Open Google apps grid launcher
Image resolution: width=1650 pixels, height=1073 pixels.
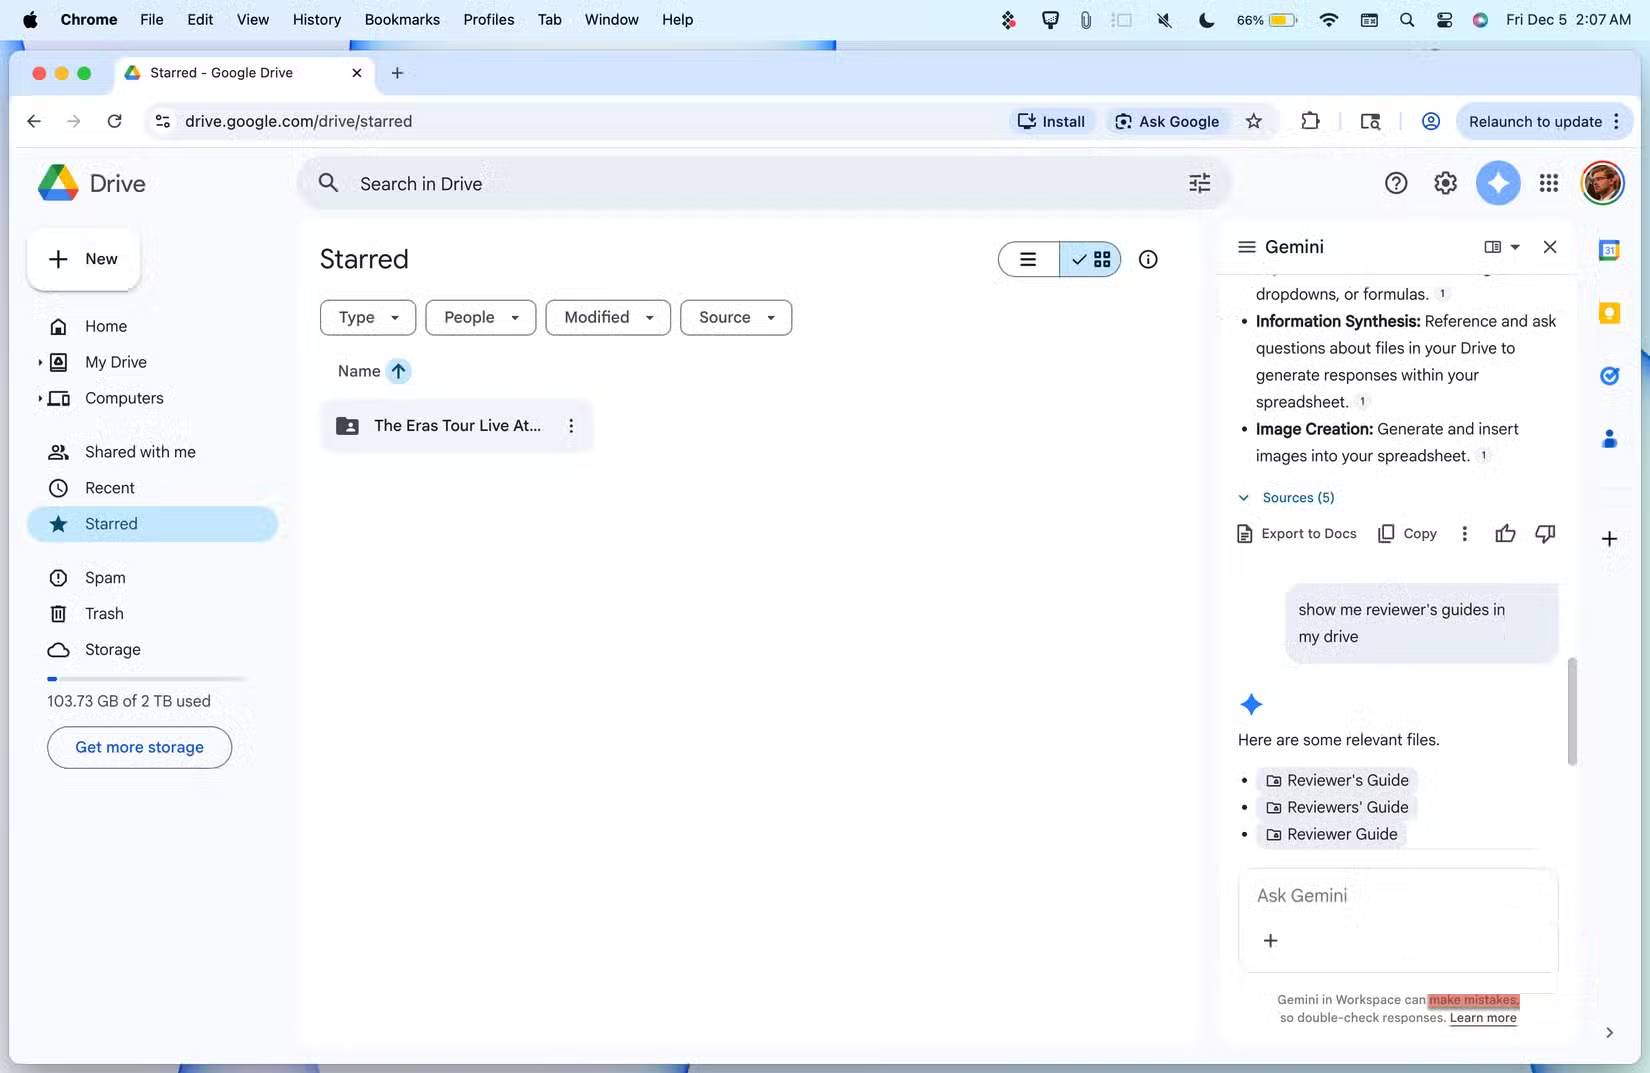[1549, 183]
